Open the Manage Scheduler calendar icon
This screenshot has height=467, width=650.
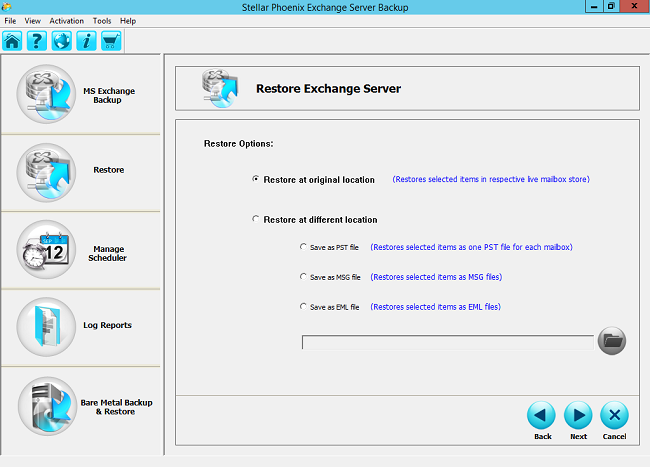pyautogui.click(x=46, y=249)
